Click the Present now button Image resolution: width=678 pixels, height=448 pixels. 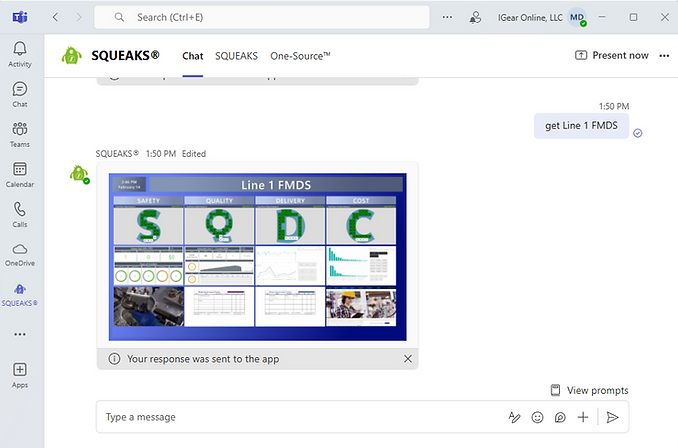(611, 56)
